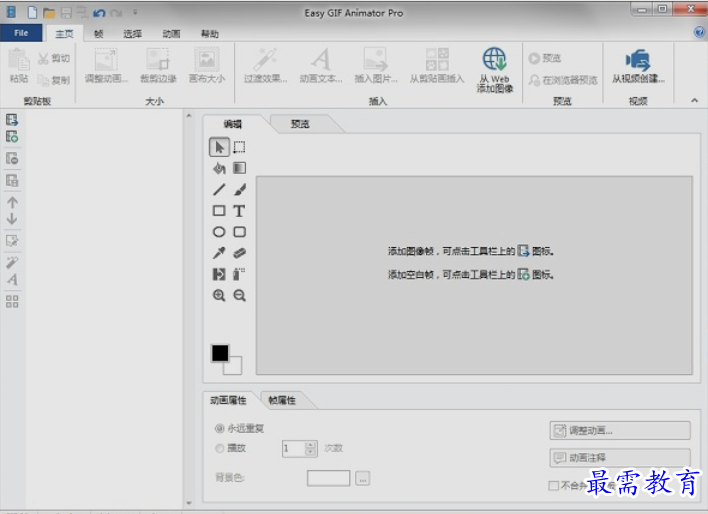
Task: Collapse the ribbon with the chevron arrow
Action: (694, 100)
